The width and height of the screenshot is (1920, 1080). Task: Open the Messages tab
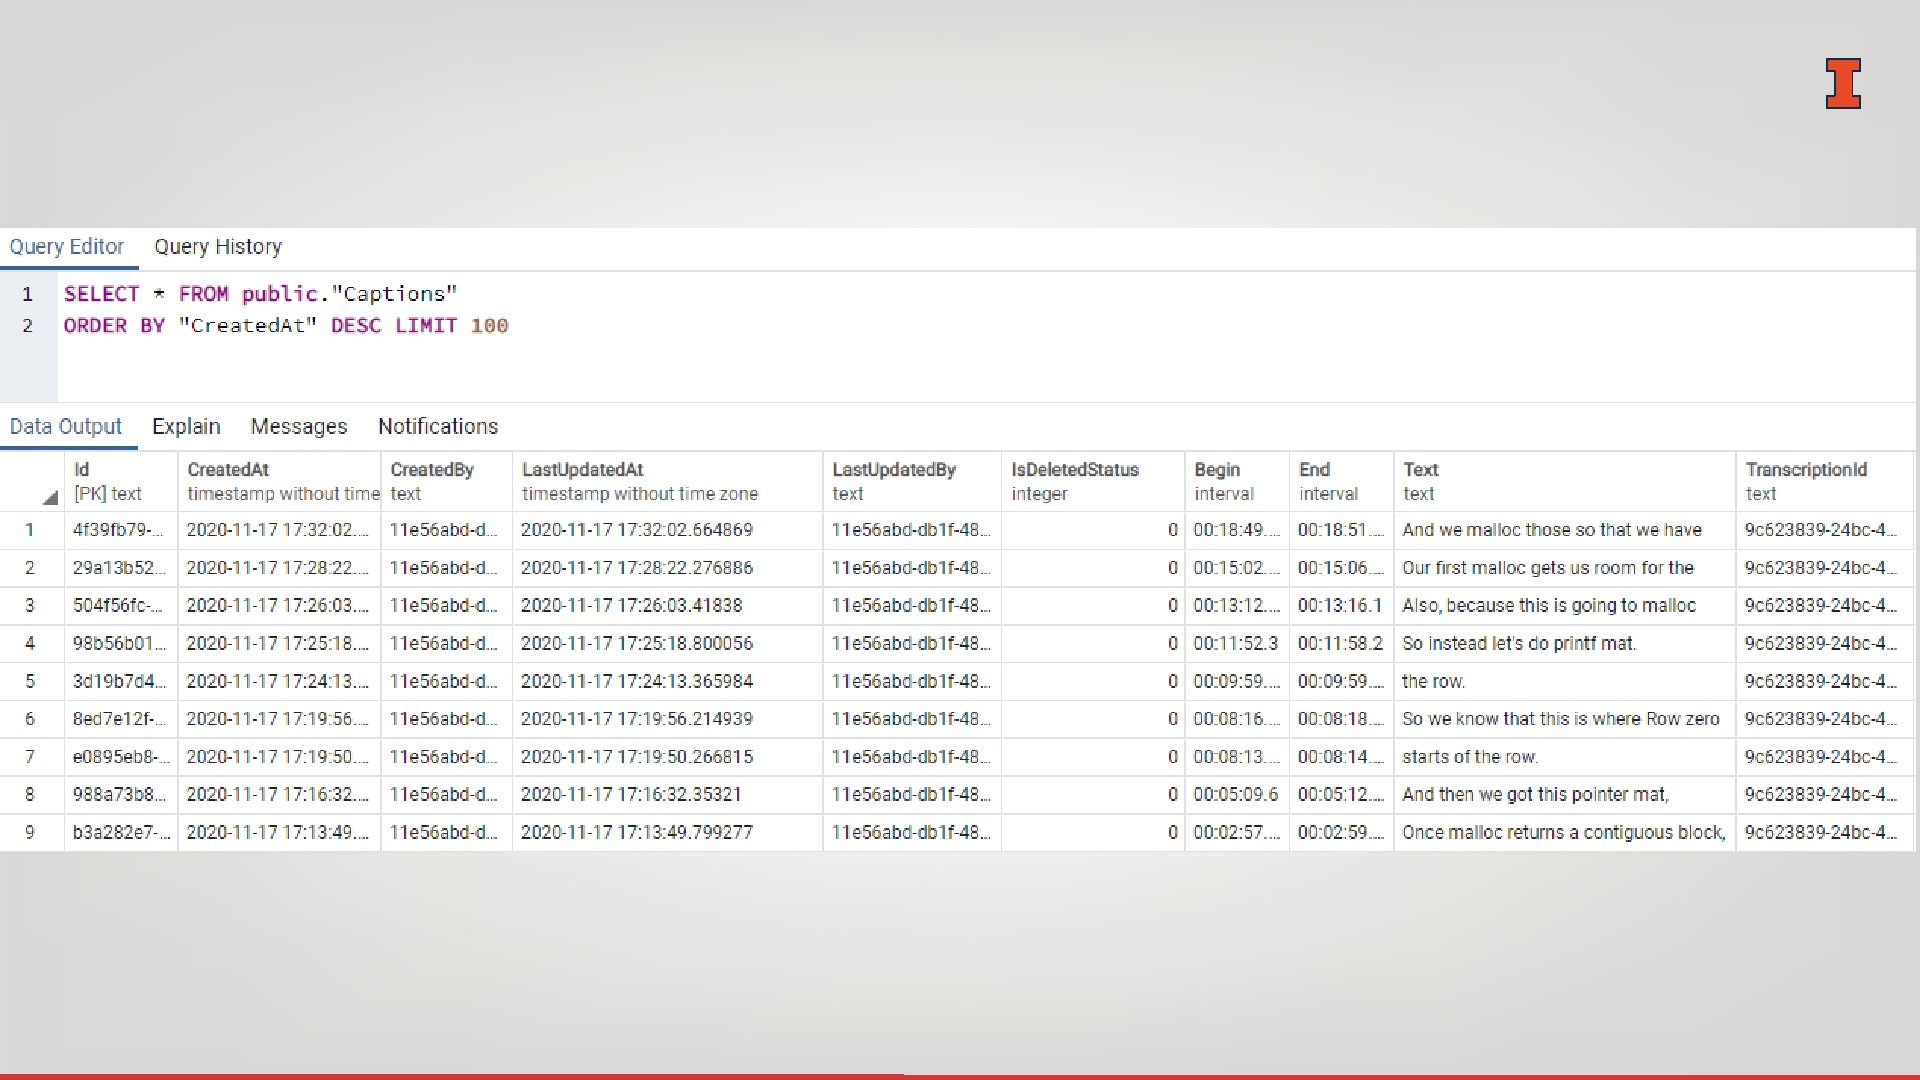pyautogui.click(x=298, y=427)
